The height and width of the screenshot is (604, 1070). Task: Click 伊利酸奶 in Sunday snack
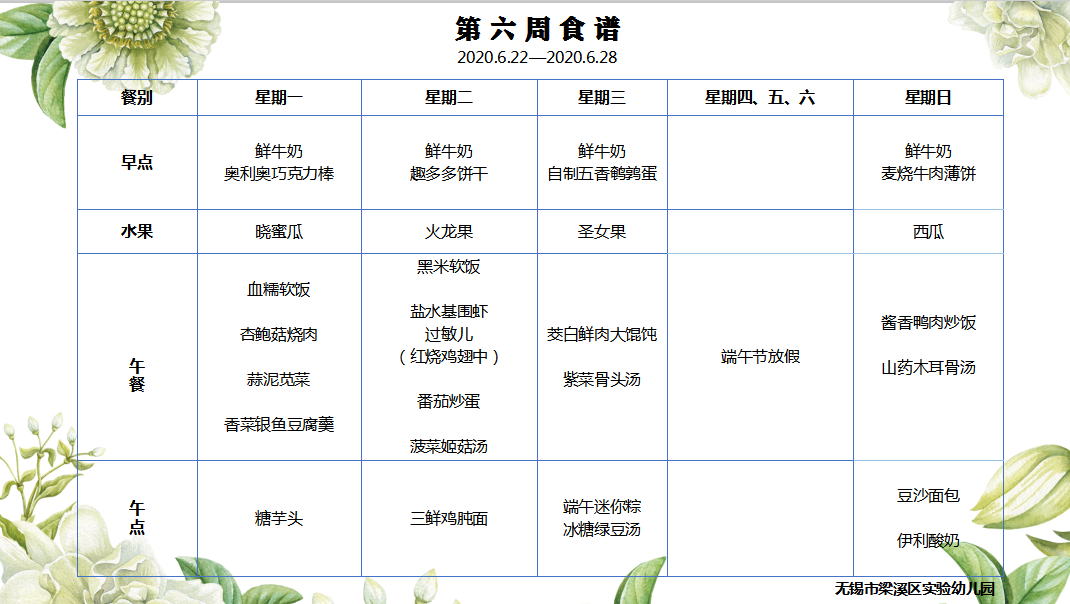pyautogui.click(x=928, y=541)
